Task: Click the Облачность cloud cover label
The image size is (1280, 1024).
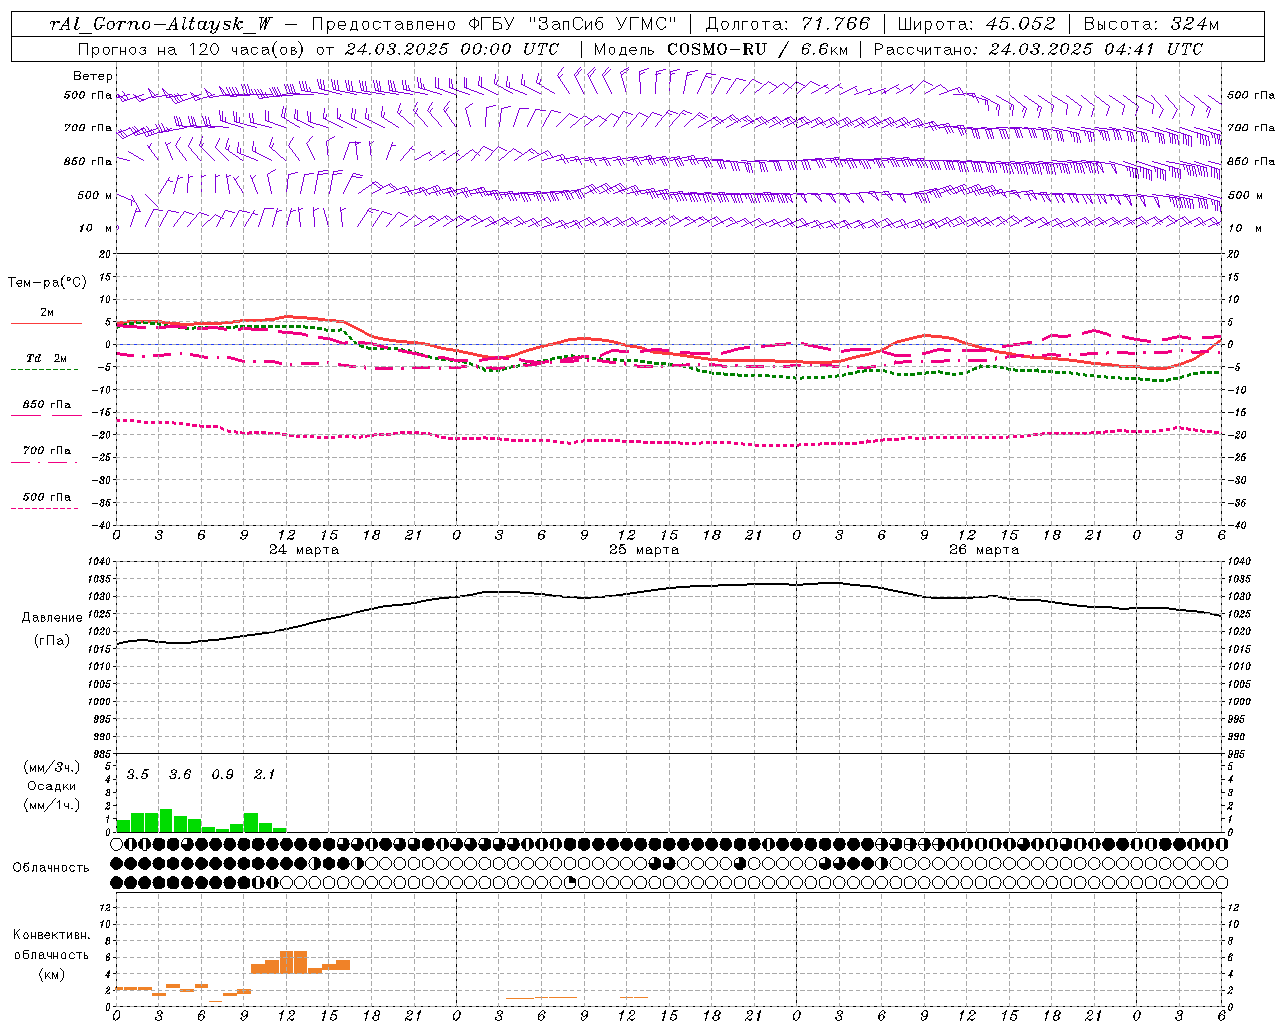Action: 51,868
